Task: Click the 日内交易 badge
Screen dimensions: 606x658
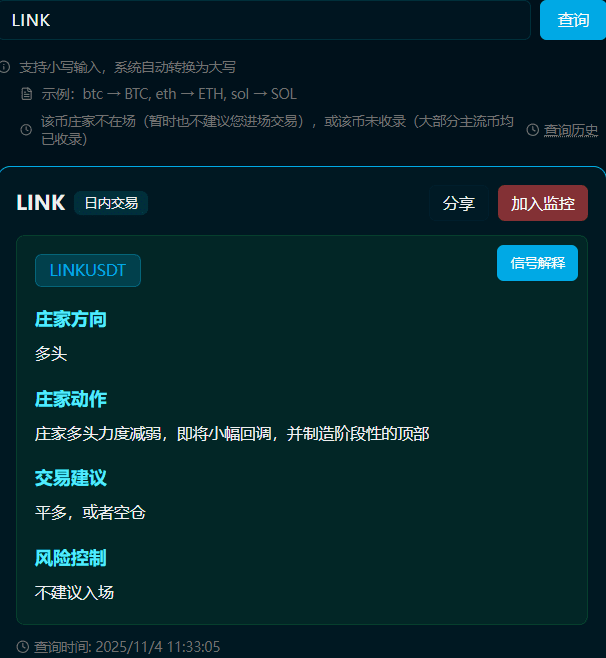Action: pos(111,203)
